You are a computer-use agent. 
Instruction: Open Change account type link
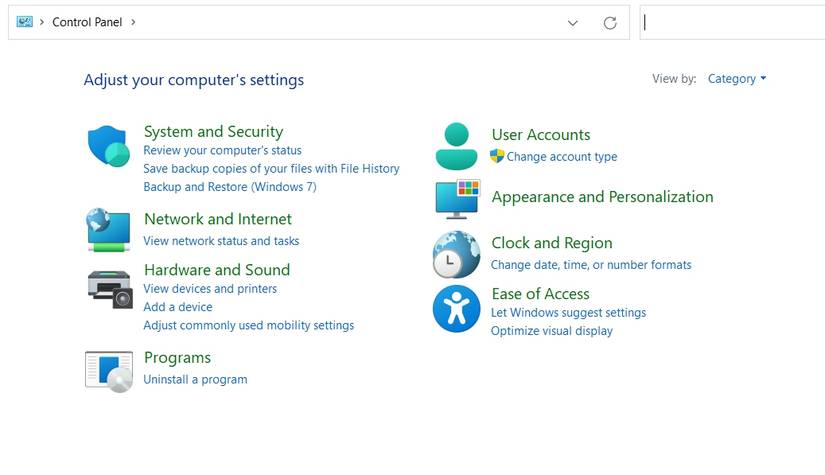(561, 157)
